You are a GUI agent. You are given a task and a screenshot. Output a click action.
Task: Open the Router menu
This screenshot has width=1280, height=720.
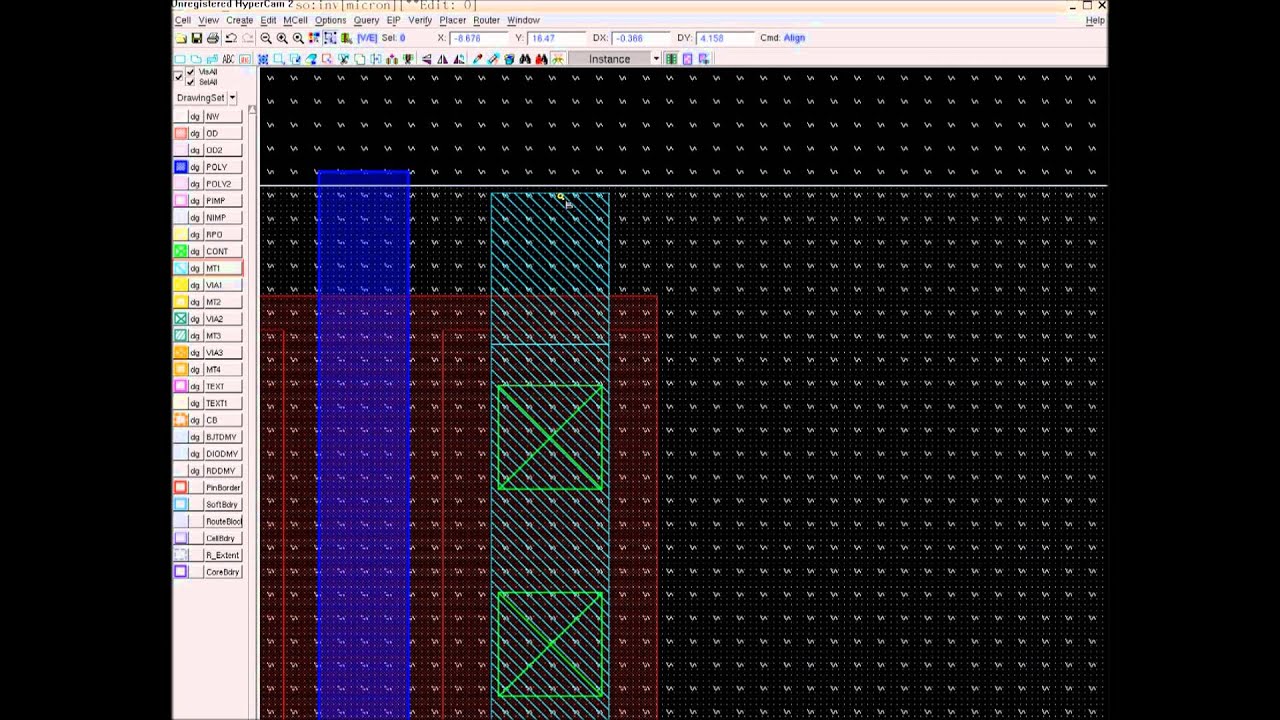(486, 20)
